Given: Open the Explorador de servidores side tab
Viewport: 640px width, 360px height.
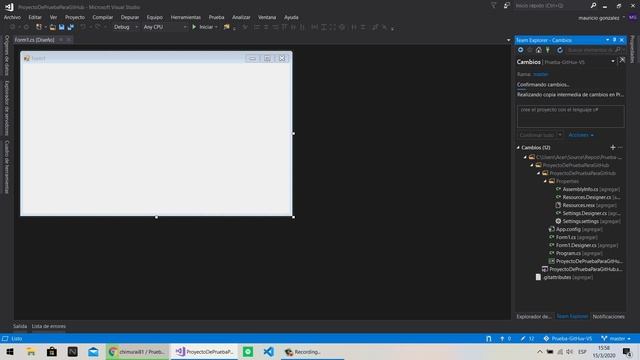Looking at the screenshot, I should click(7, 108).
